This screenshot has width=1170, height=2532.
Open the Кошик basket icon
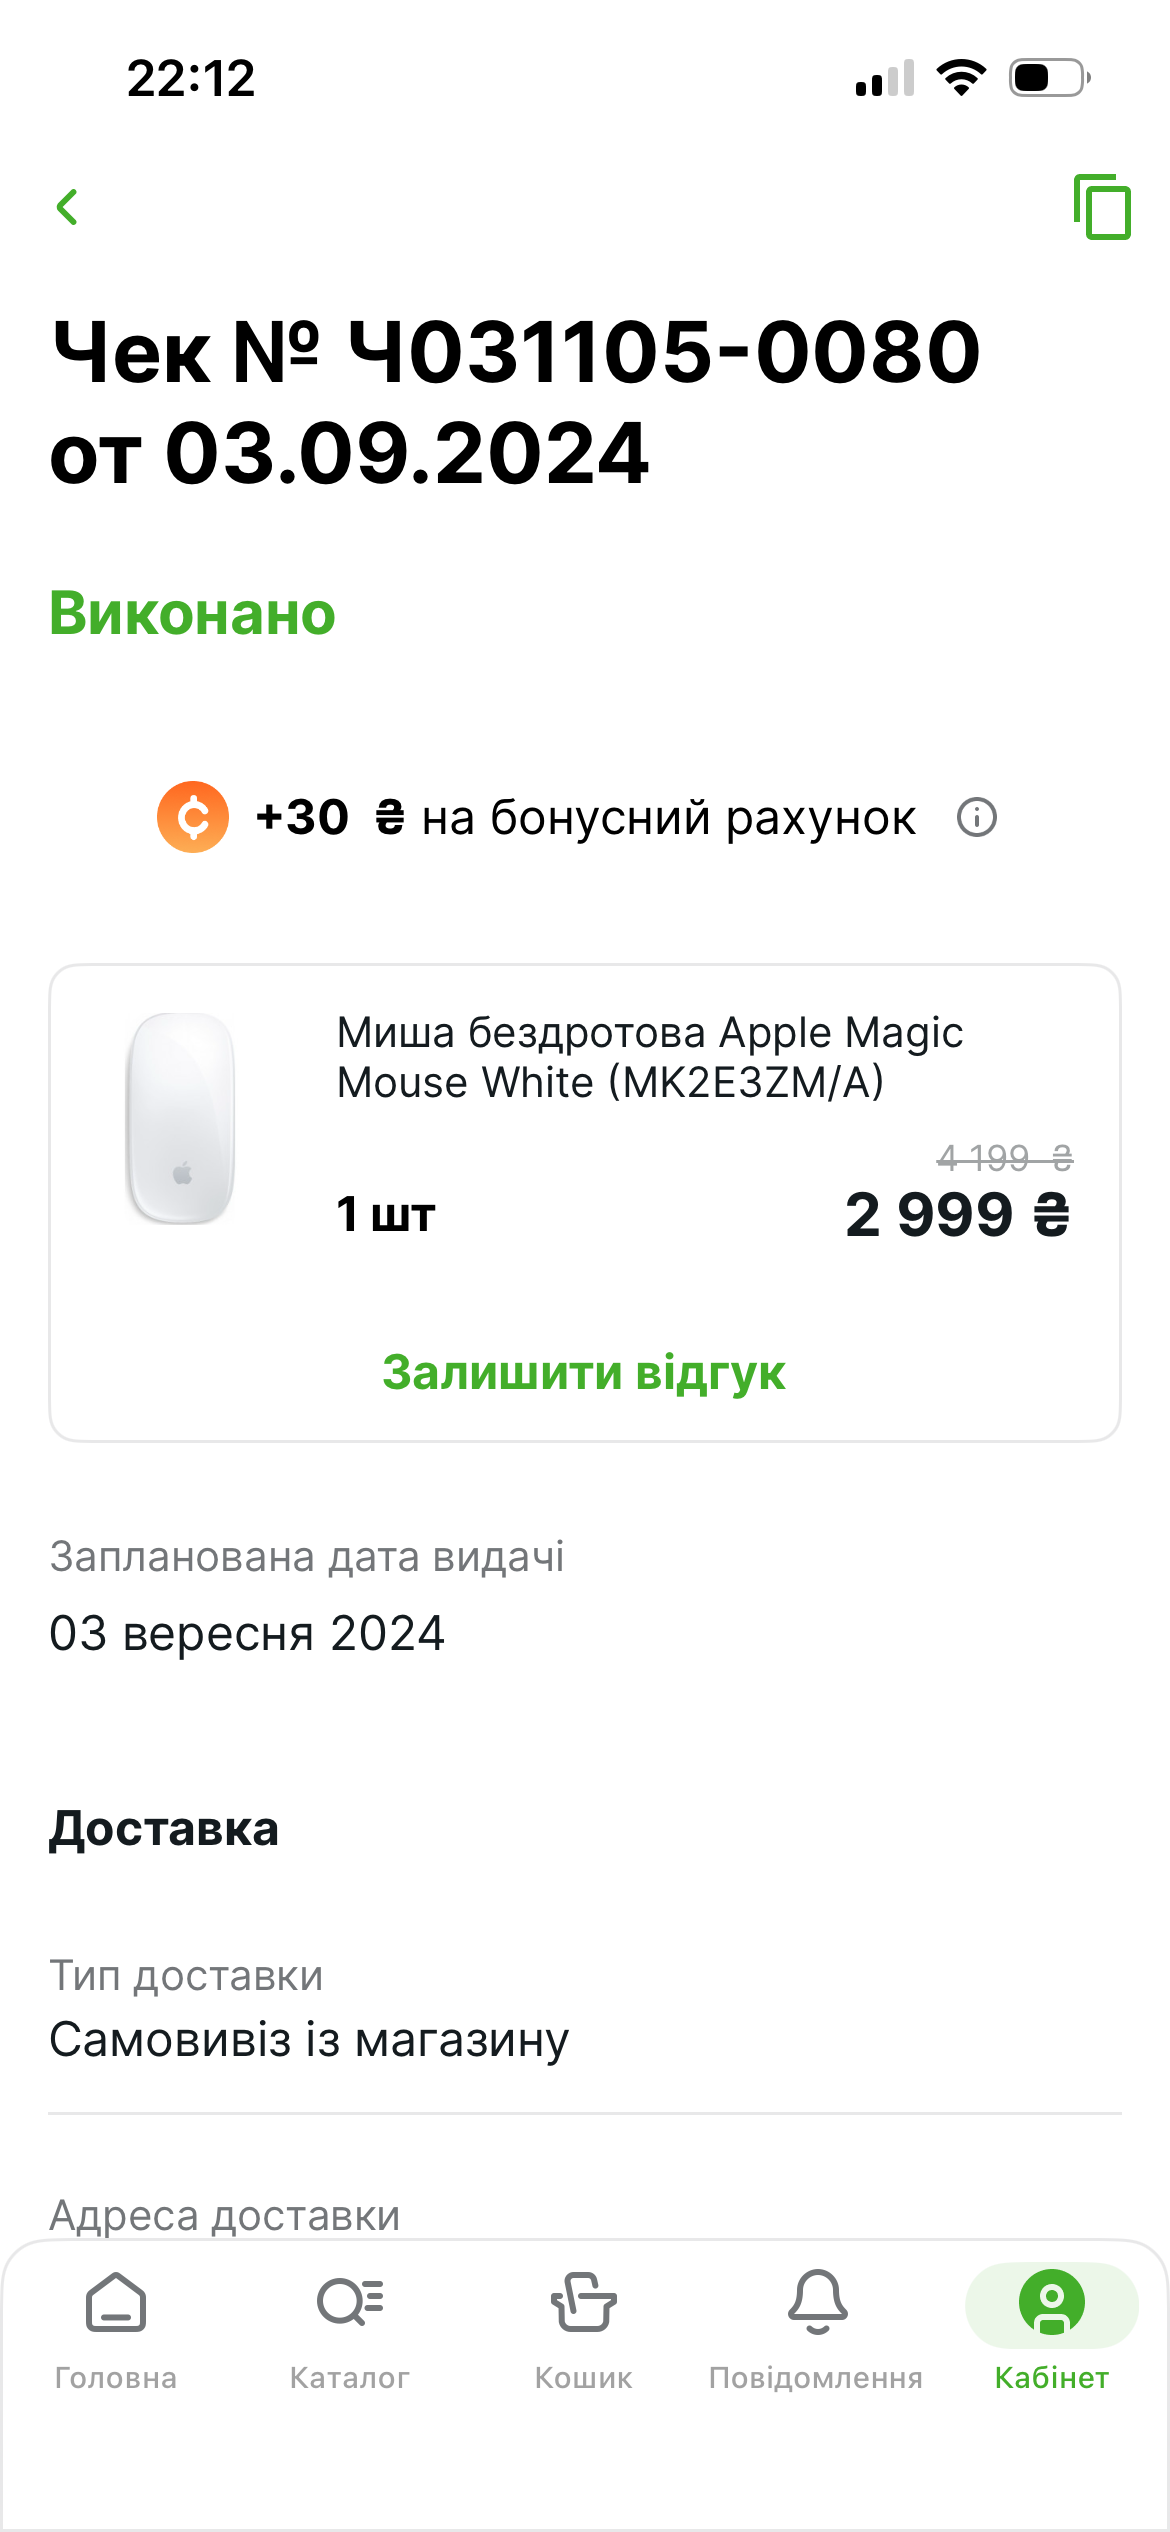click(x=584, y=2301)
